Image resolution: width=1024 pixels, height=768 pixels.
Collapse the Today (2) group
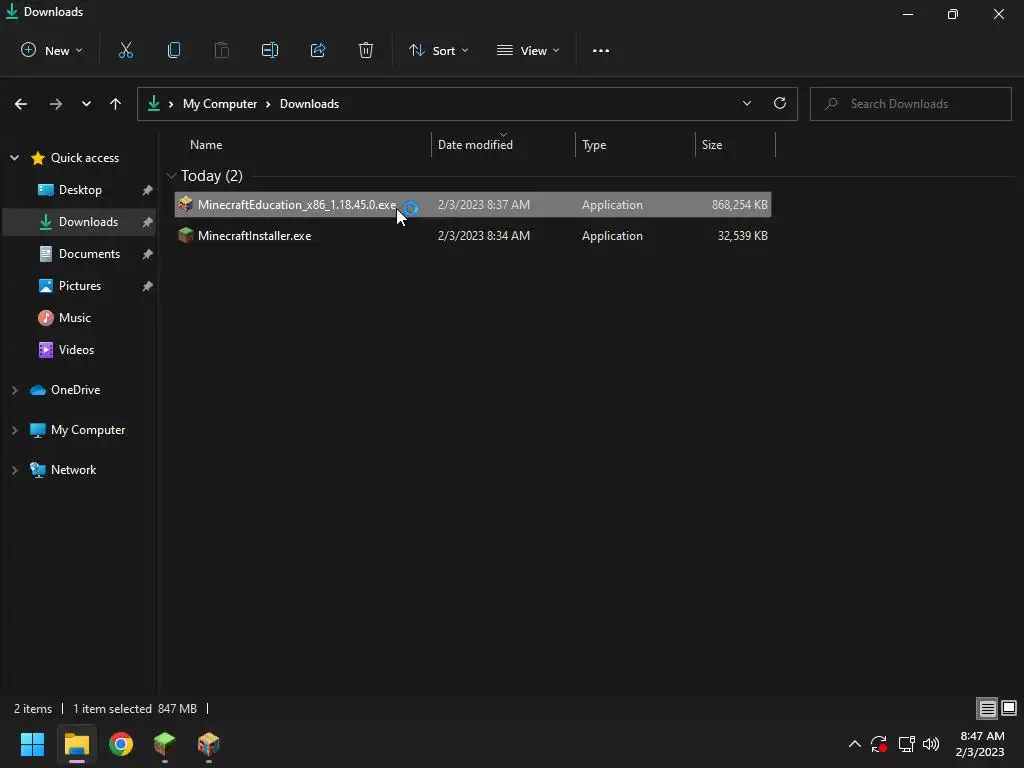172,176
